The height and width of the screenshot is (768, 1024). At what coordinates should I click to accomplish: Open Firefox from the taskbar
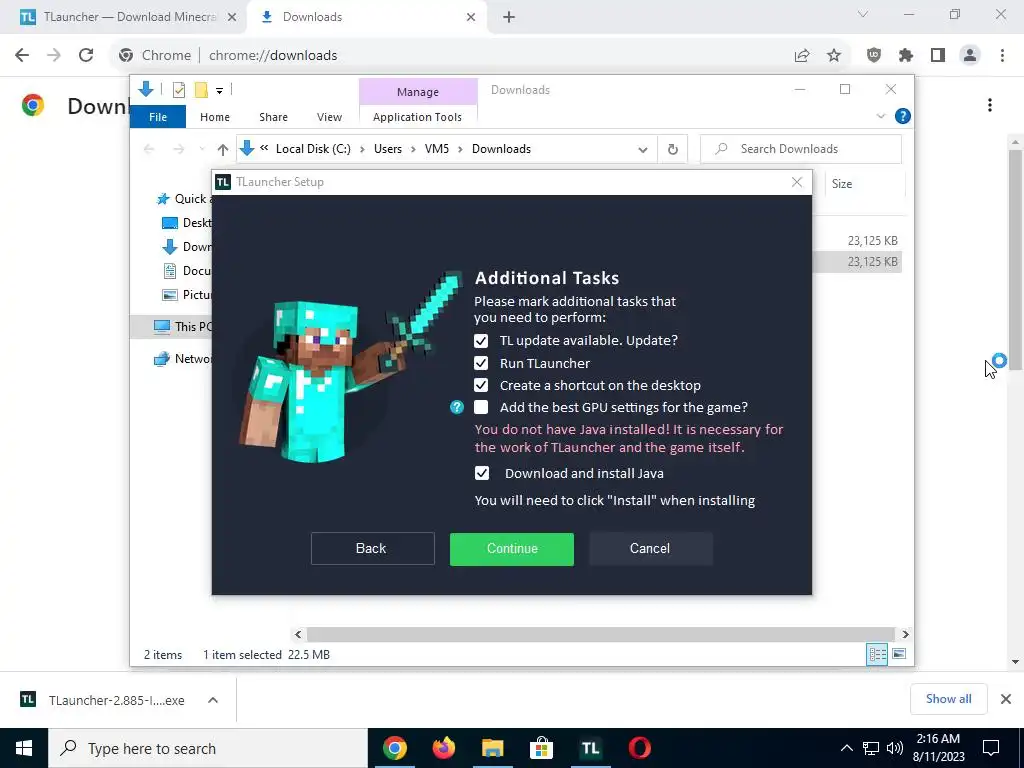tap(443, 748)
